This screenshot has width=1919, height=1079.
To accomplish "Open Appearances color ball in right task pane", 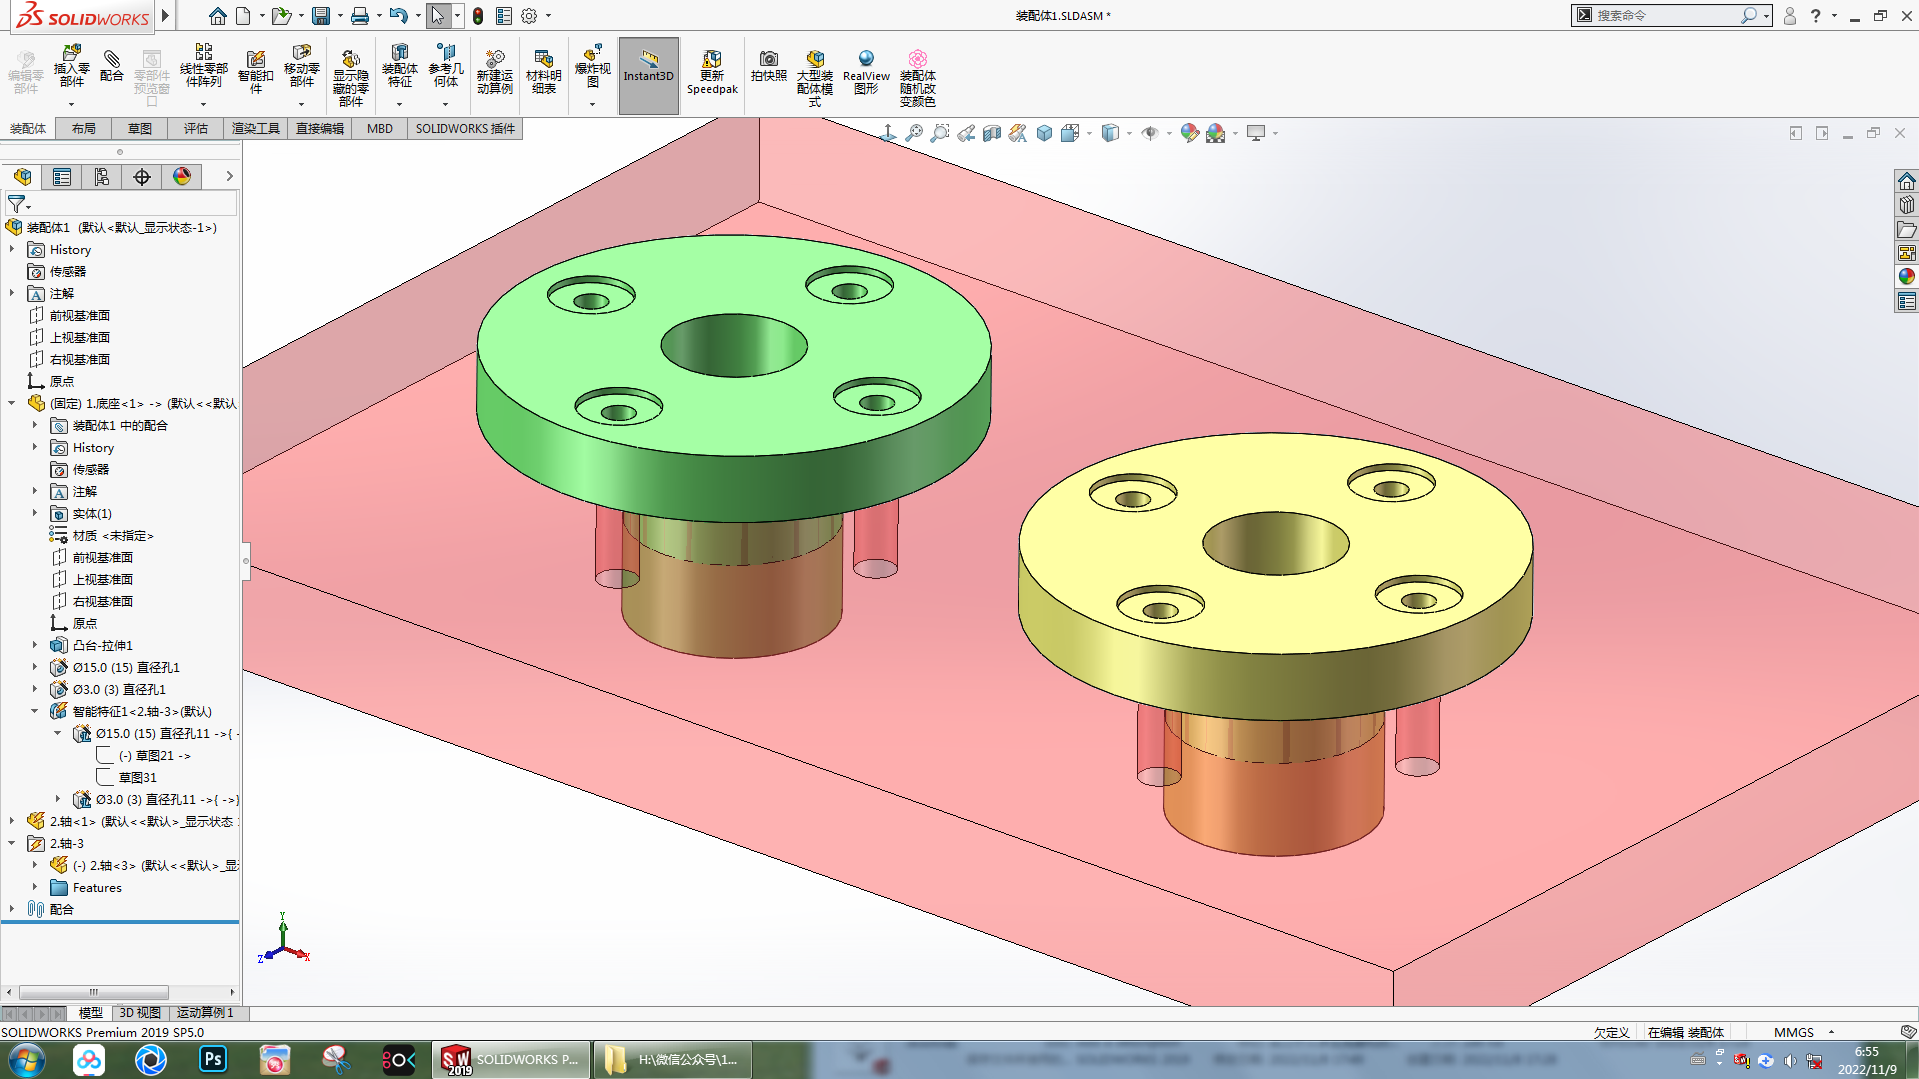I will [x=1907, y=276].
